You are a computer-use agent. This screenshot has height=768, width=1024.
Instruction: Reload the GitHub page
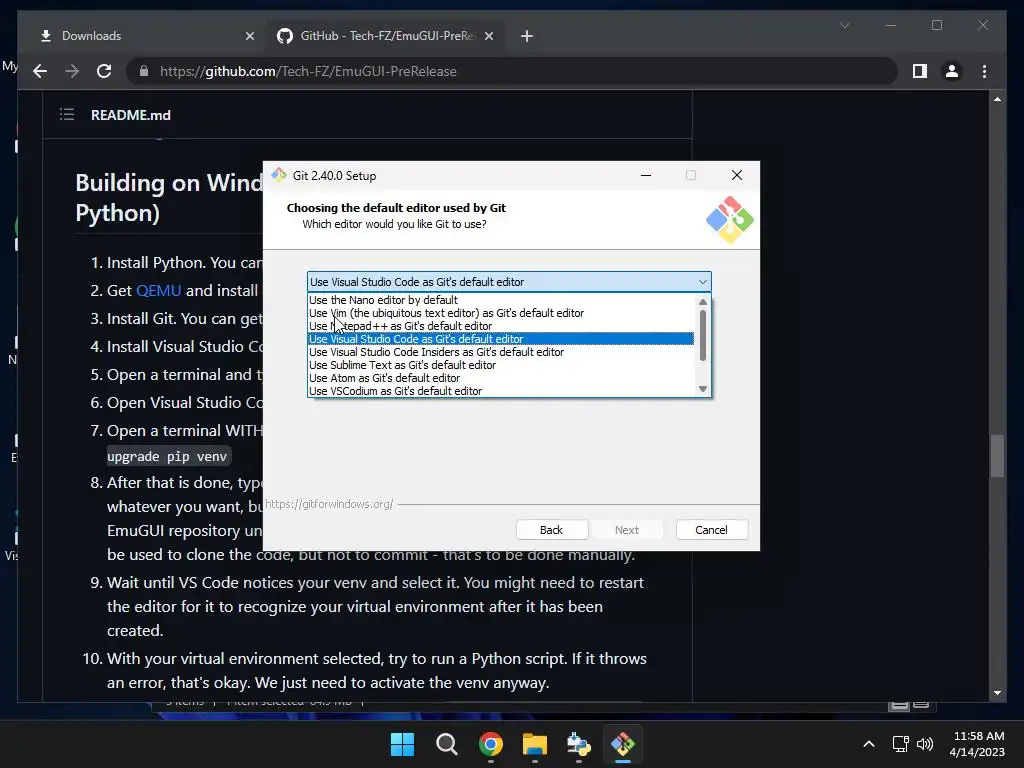coord(104,71)
